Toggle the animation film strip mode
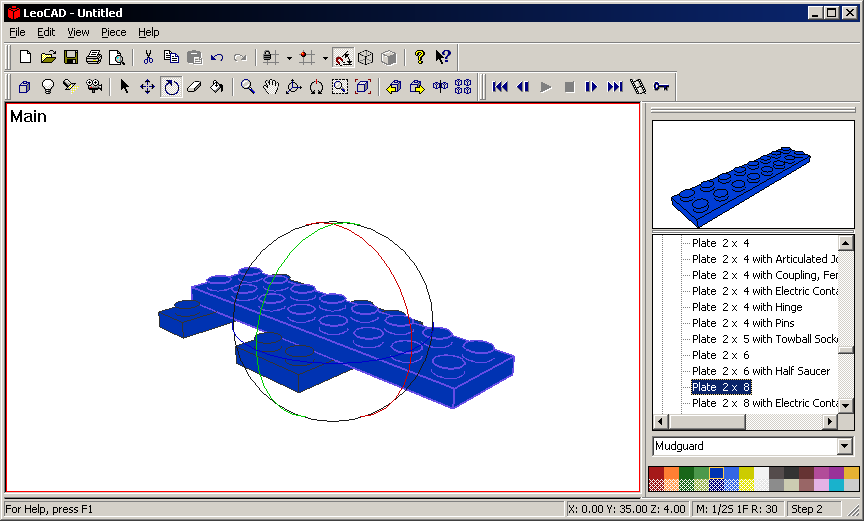 [x=638, y=87]
